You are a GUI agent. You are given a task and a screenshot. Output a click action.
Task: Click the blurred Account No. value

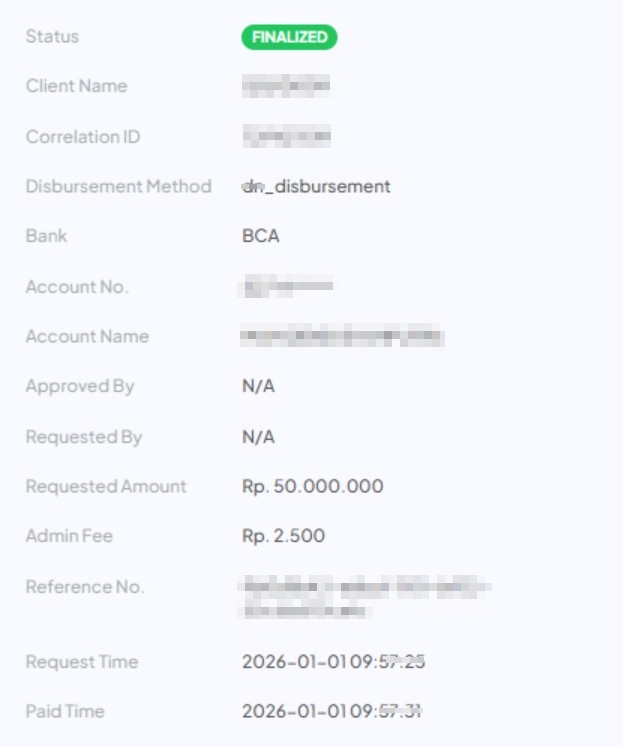[x=286, y=287]
